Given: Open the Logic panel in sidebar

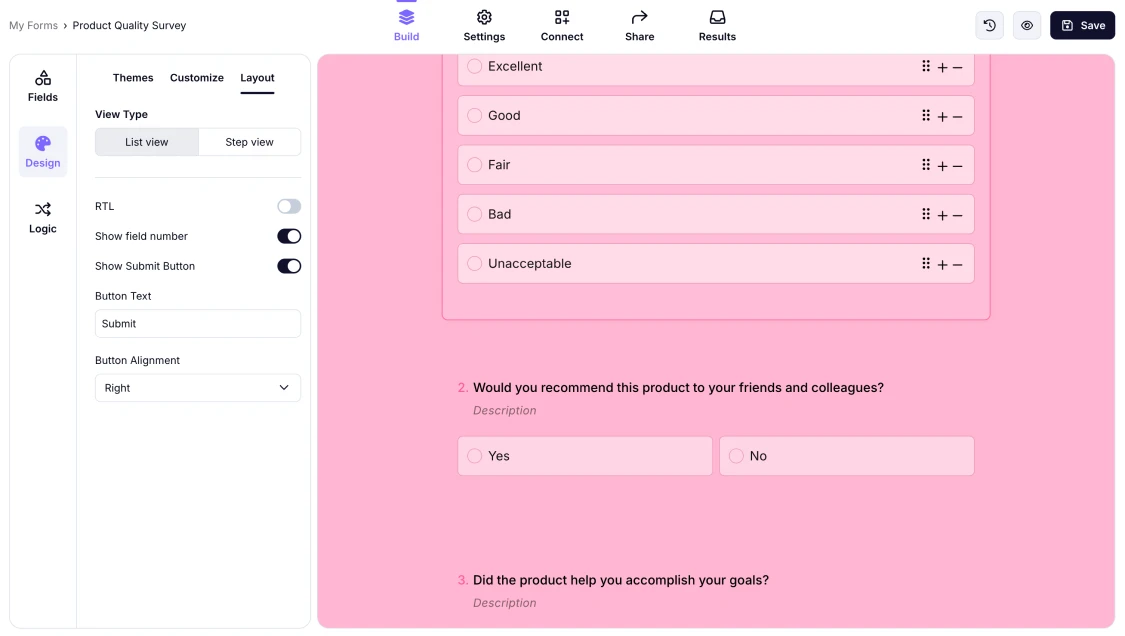Looking at the screenshot, I should click(x=43, y=217).
